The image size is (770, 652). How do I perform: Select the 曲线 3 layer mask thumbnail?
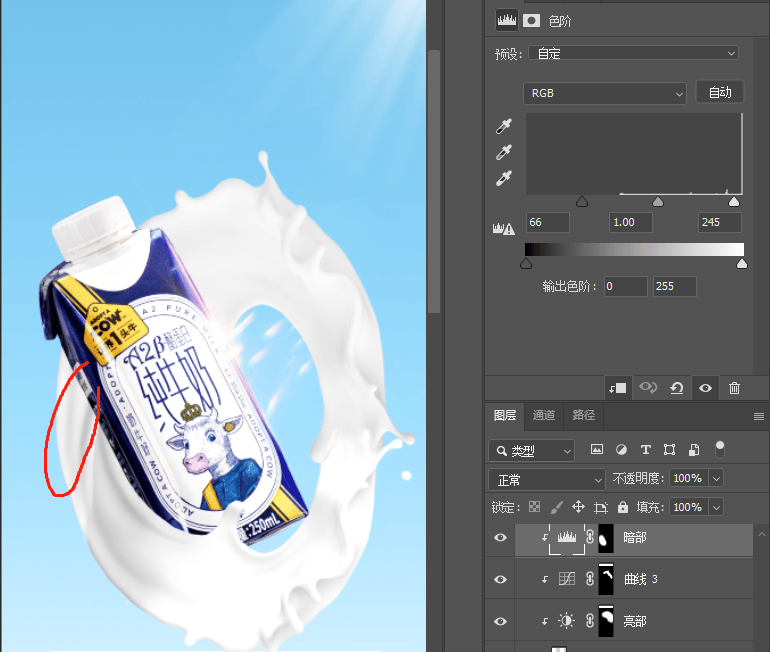click(x=606, y=579)
